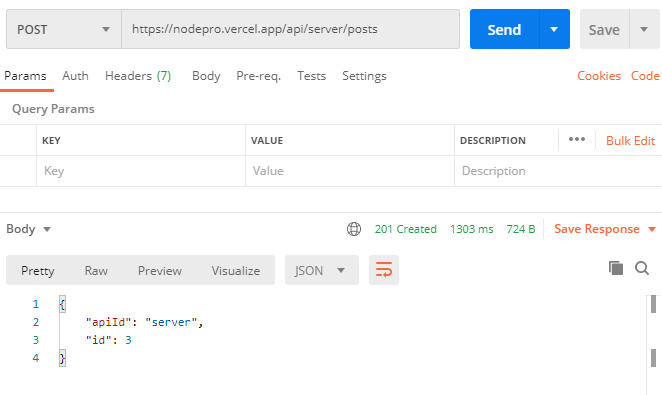Switch to Visualize response view
The image size is (662, 395).
click(x=236, y=271)
